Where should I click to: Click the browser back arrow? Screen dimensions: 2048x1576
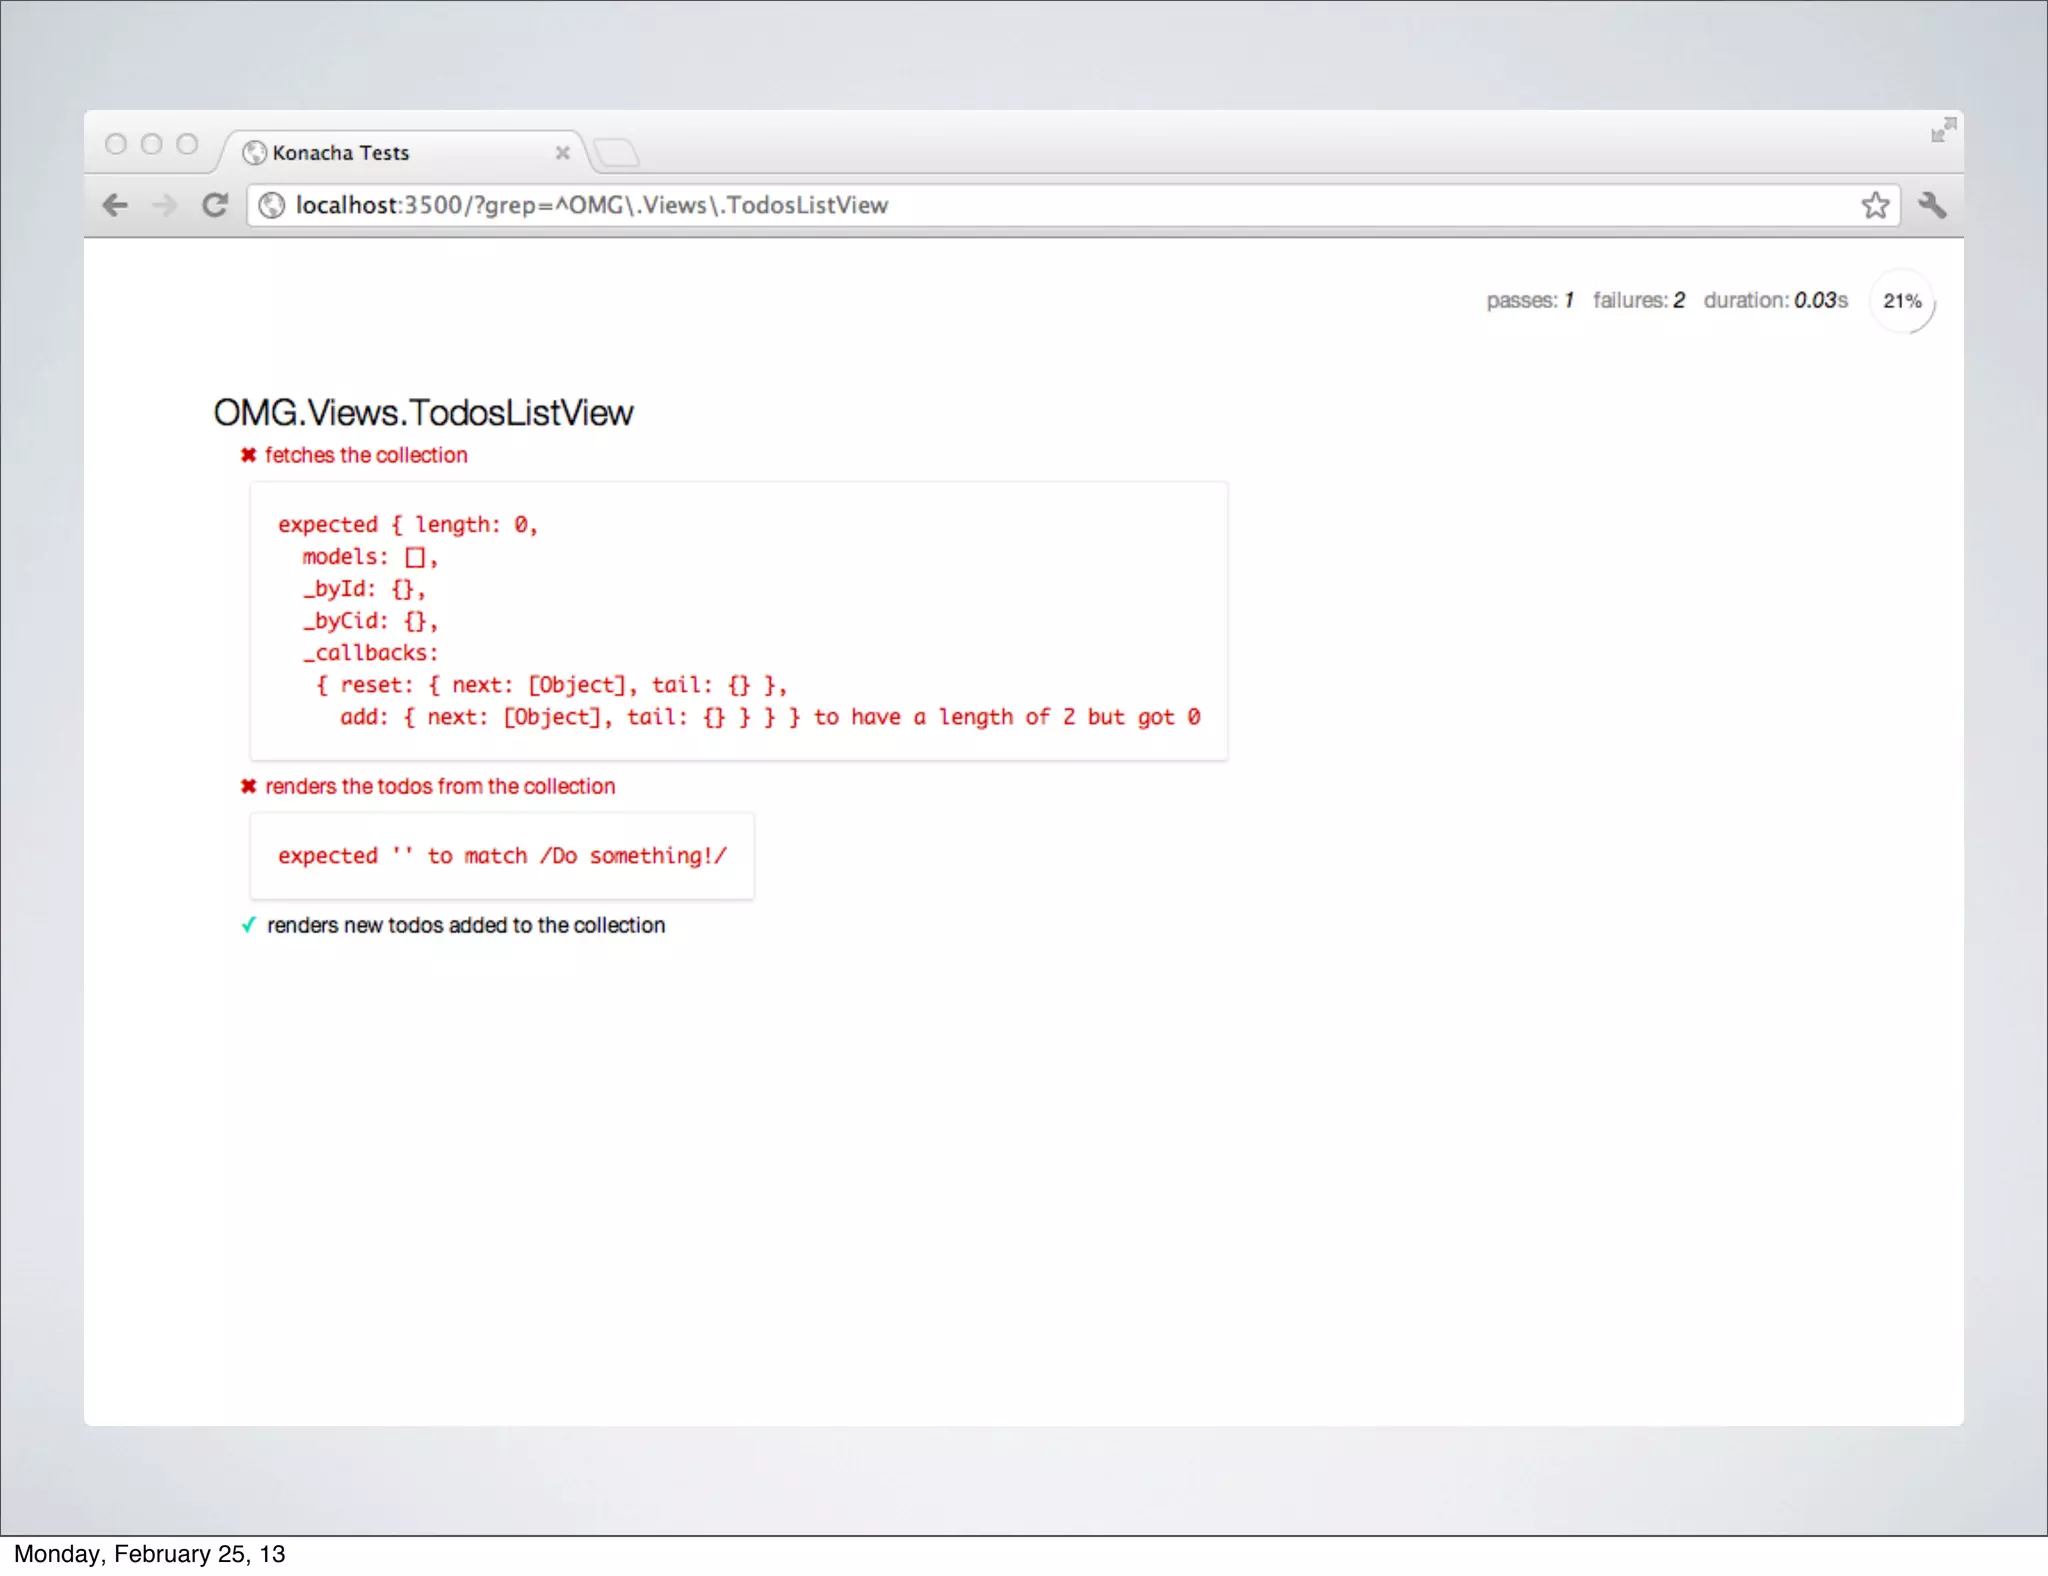pos(116,205)
